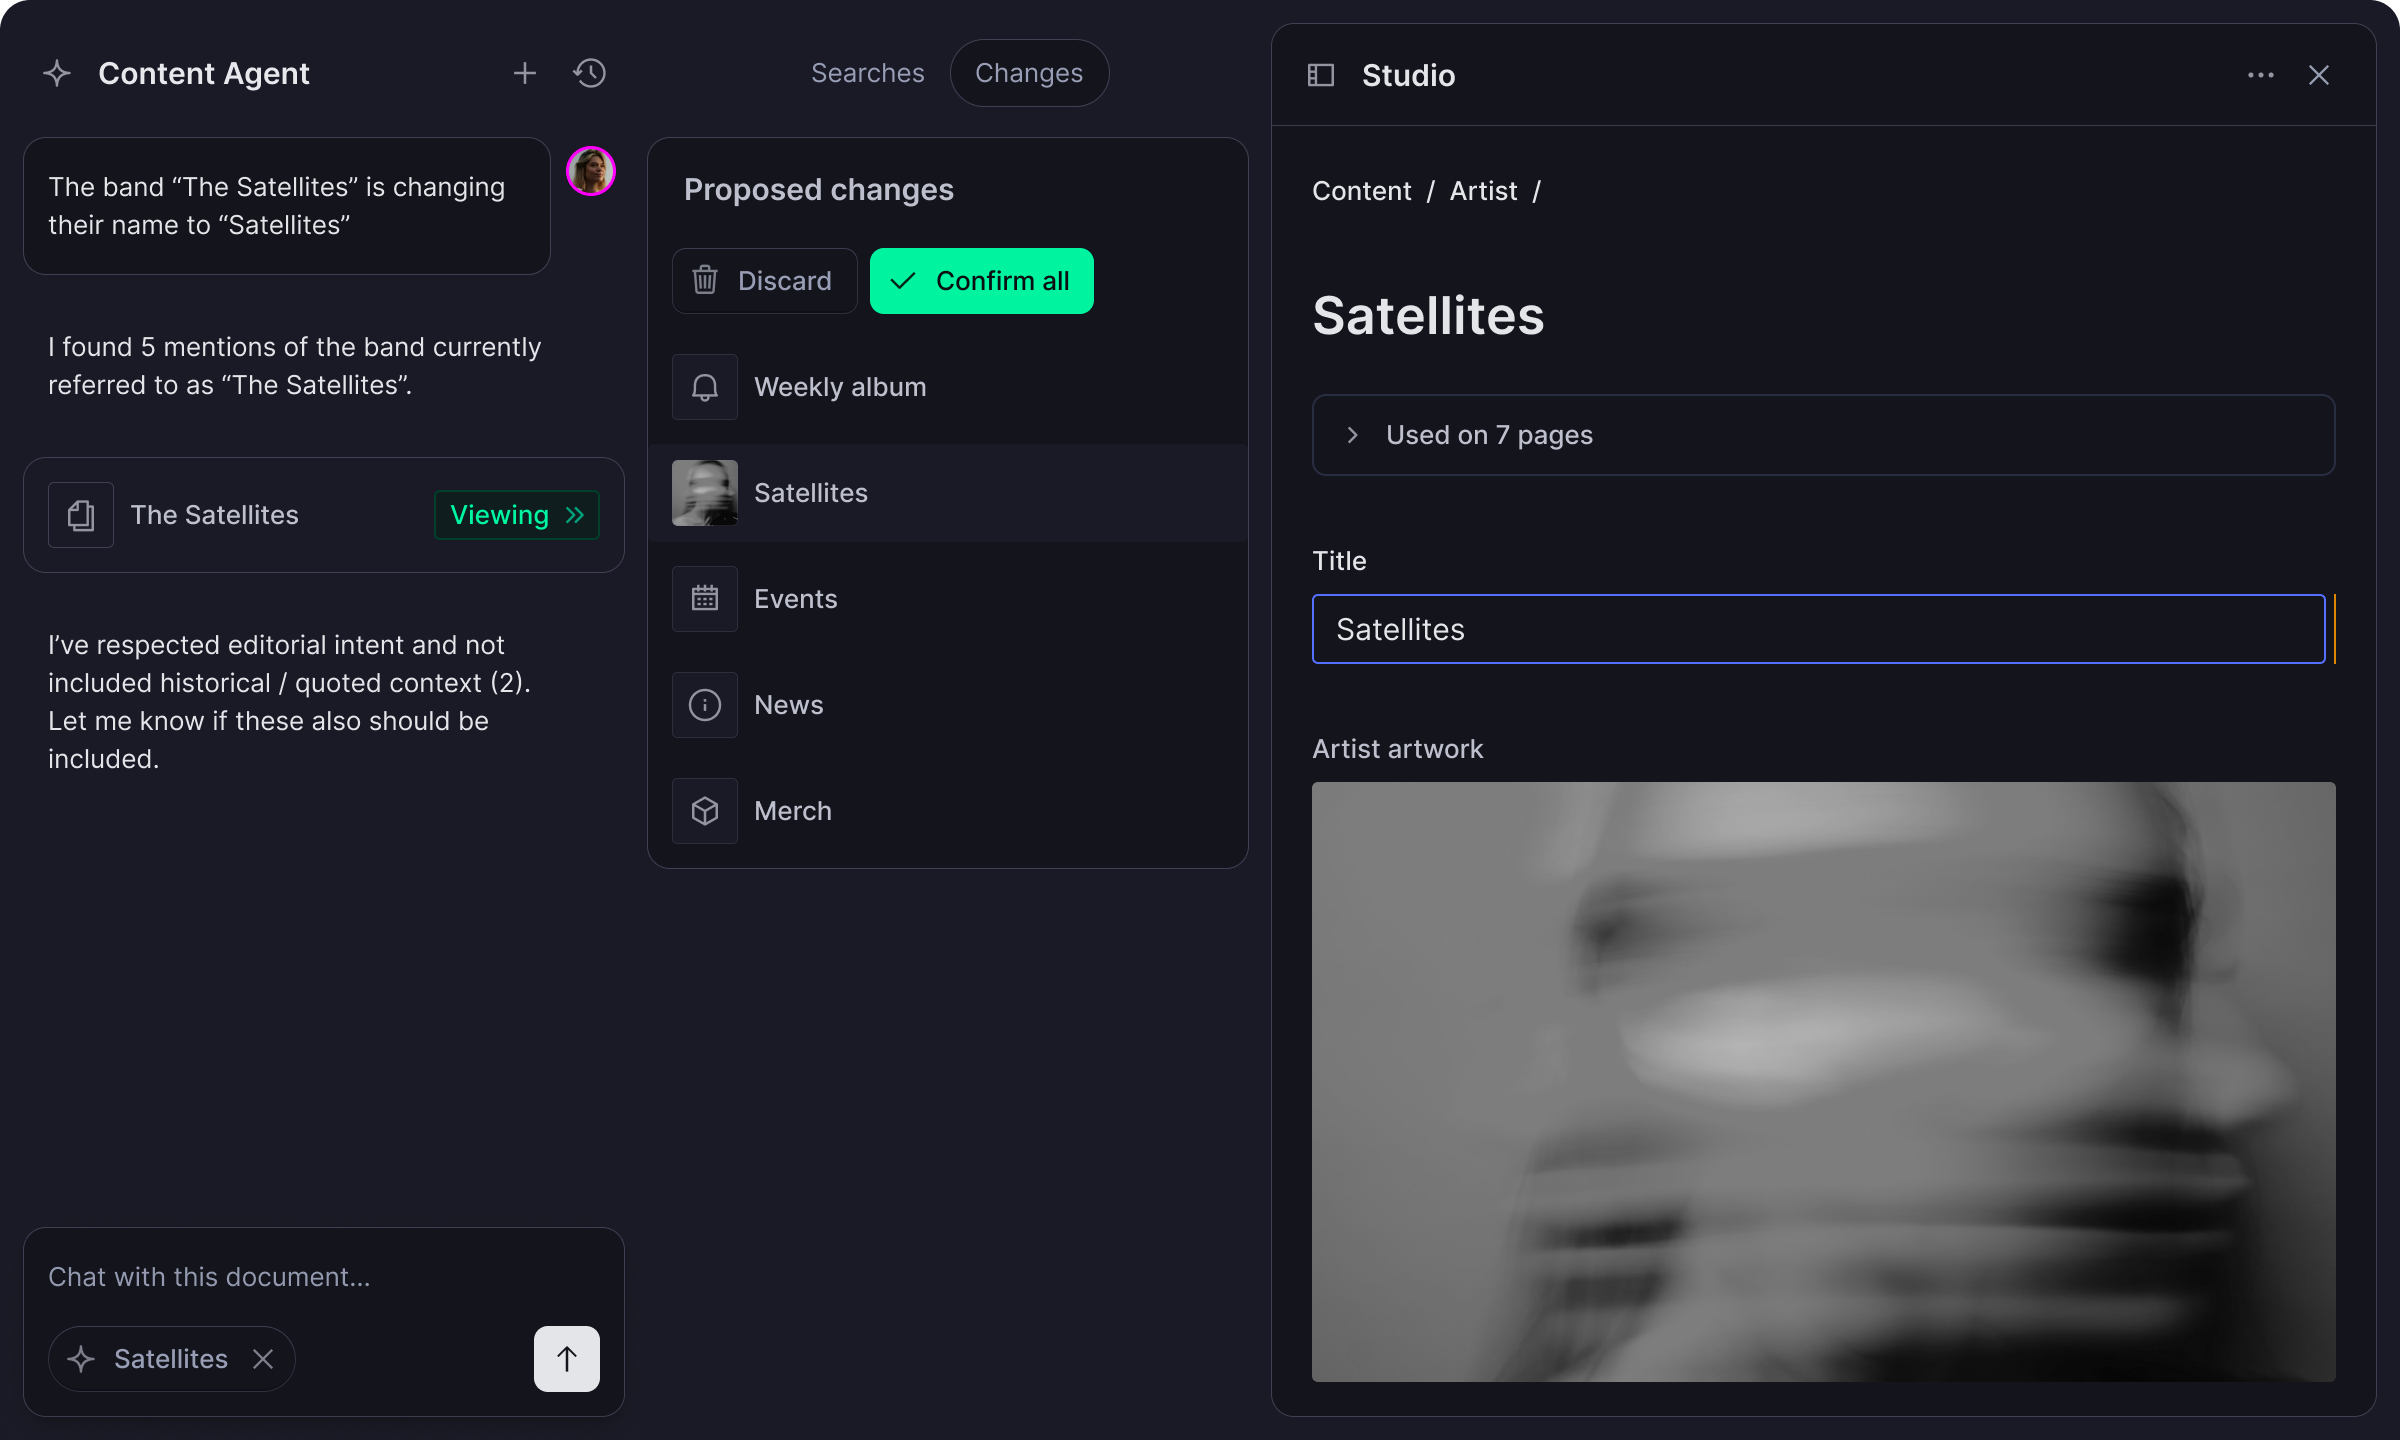The height and width of the screenshot is (1440, 2400).
Task: Toggle Viewing on The Satellites document
Action: [x=516, y=515]
